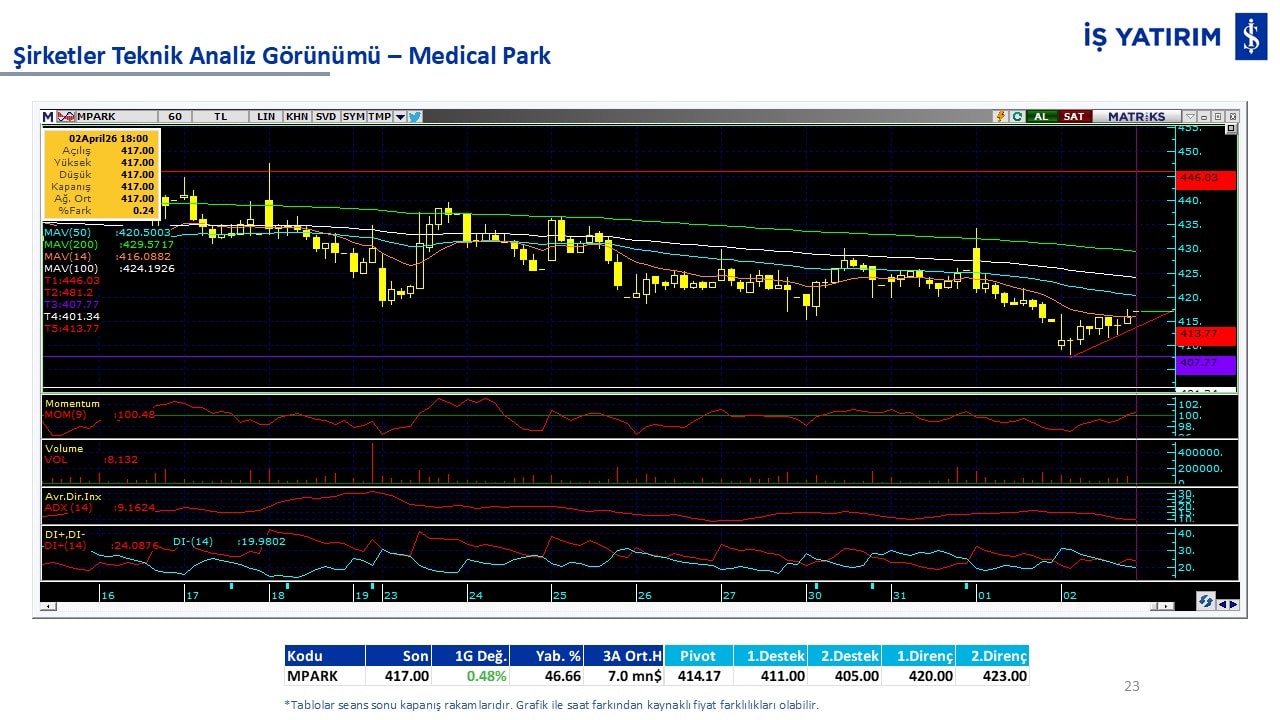
Task: Expand the triangle menu beside MATRIKS
Action: coord(1189,116)
